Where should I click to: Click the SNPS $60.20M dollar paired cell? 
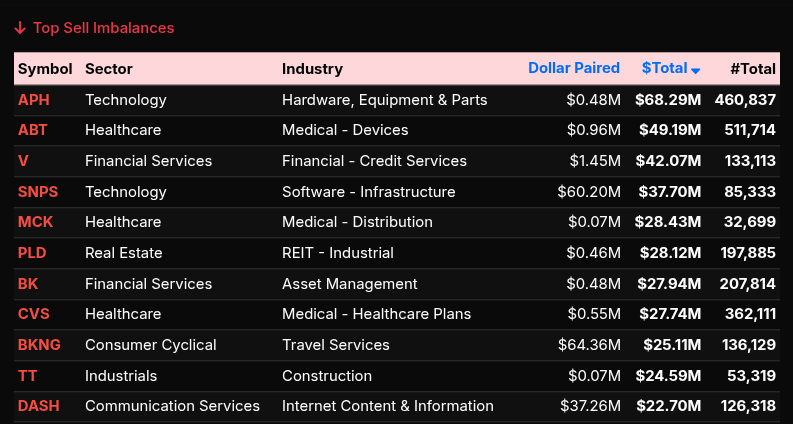pyautogui.click(x=589, y=192)
